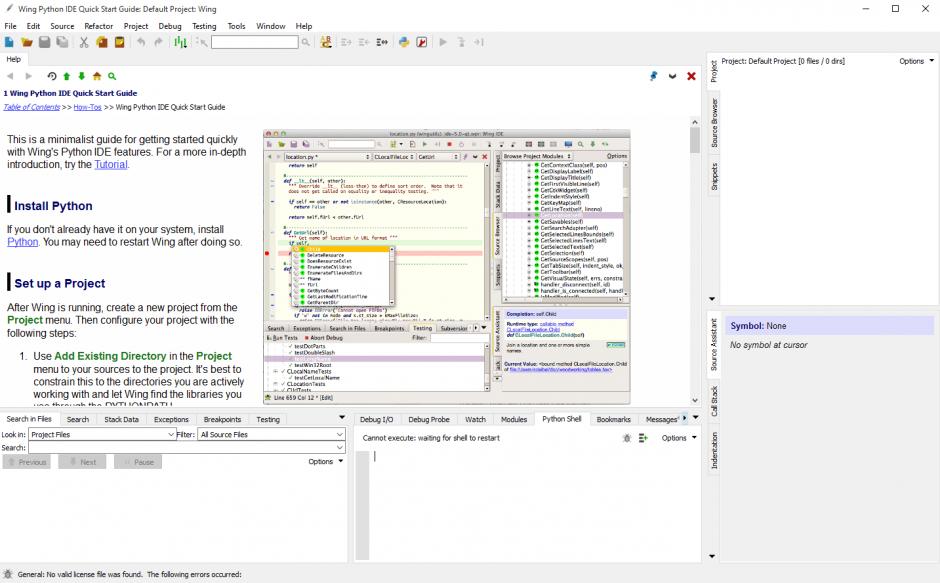Click the red PDF documentation icon
Image resolution: width=940 pixels, height=583 pixels.
[422, 42]
